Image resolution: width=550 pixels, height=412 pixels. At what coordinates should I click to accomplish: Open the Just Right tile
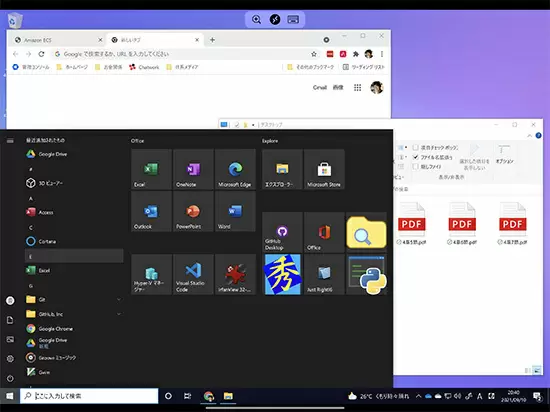pyautogui.click(x=324, y=274)
